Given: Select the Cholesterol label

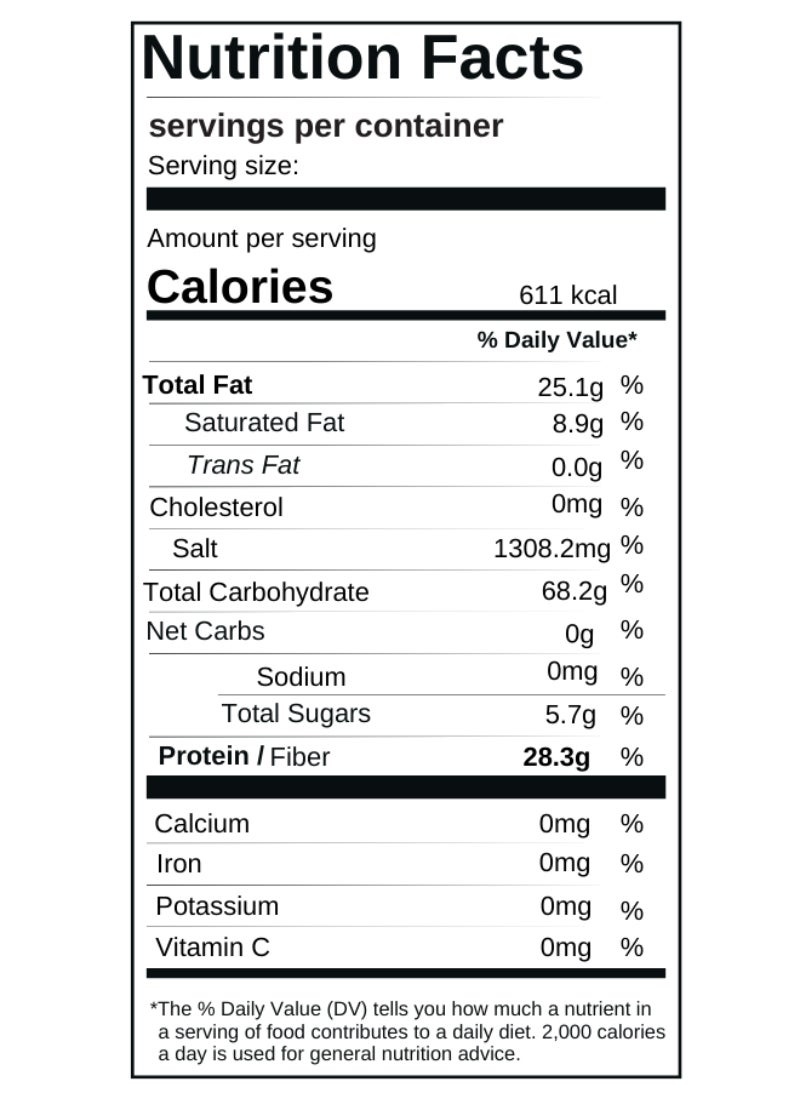Looking at the screenshot, I should tap(216, 507).
